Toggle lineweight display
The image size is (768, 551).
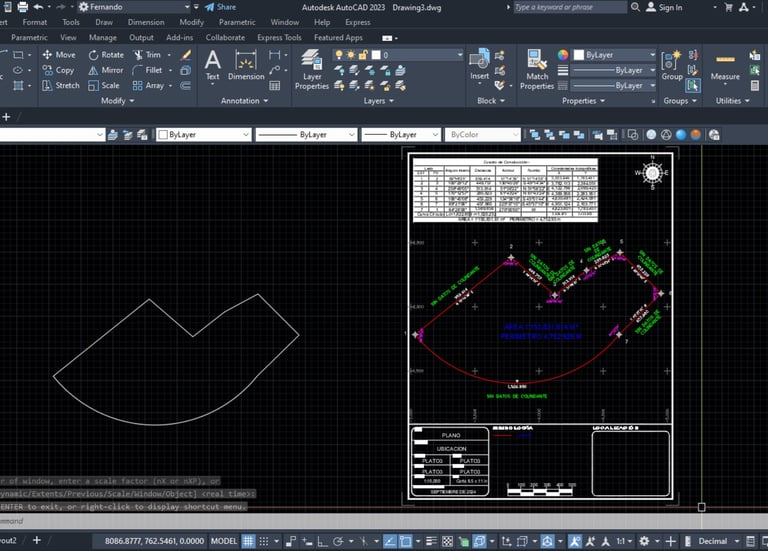432,541
